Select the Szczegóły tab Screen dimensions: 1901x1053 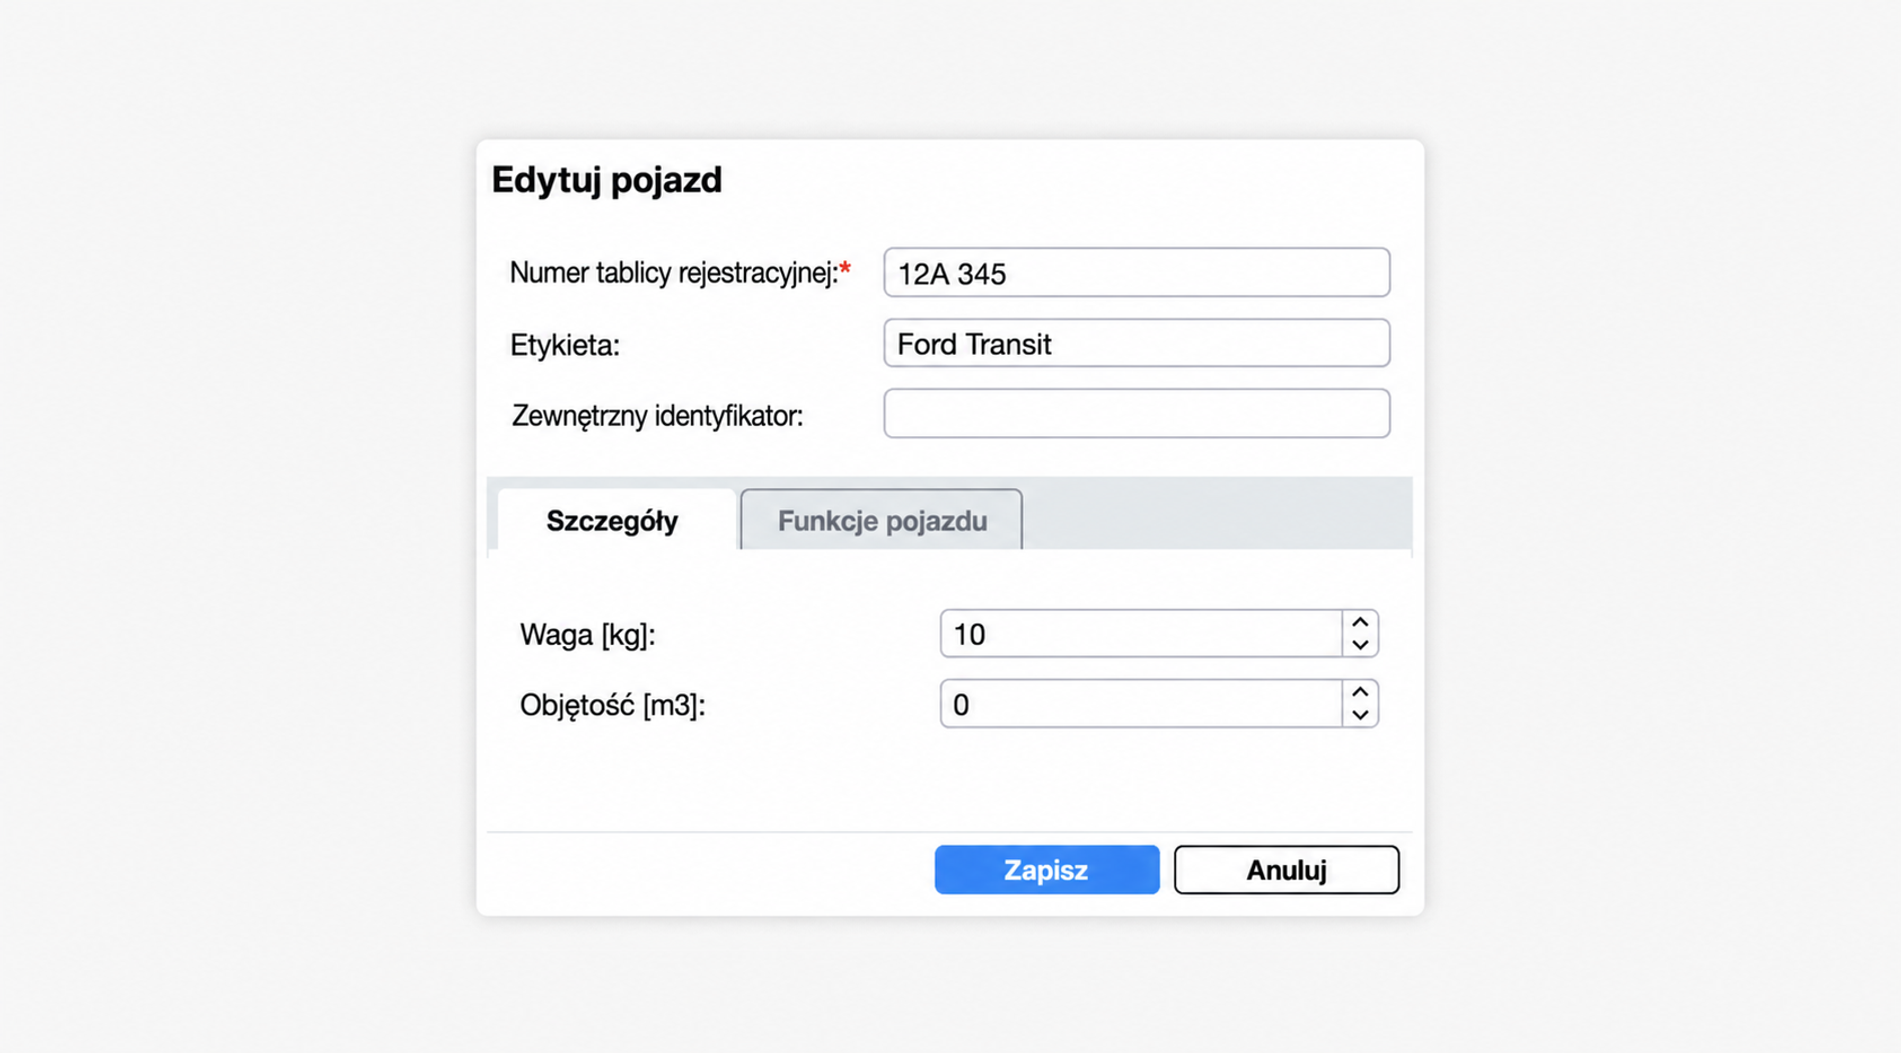click(x=616, y=520)
